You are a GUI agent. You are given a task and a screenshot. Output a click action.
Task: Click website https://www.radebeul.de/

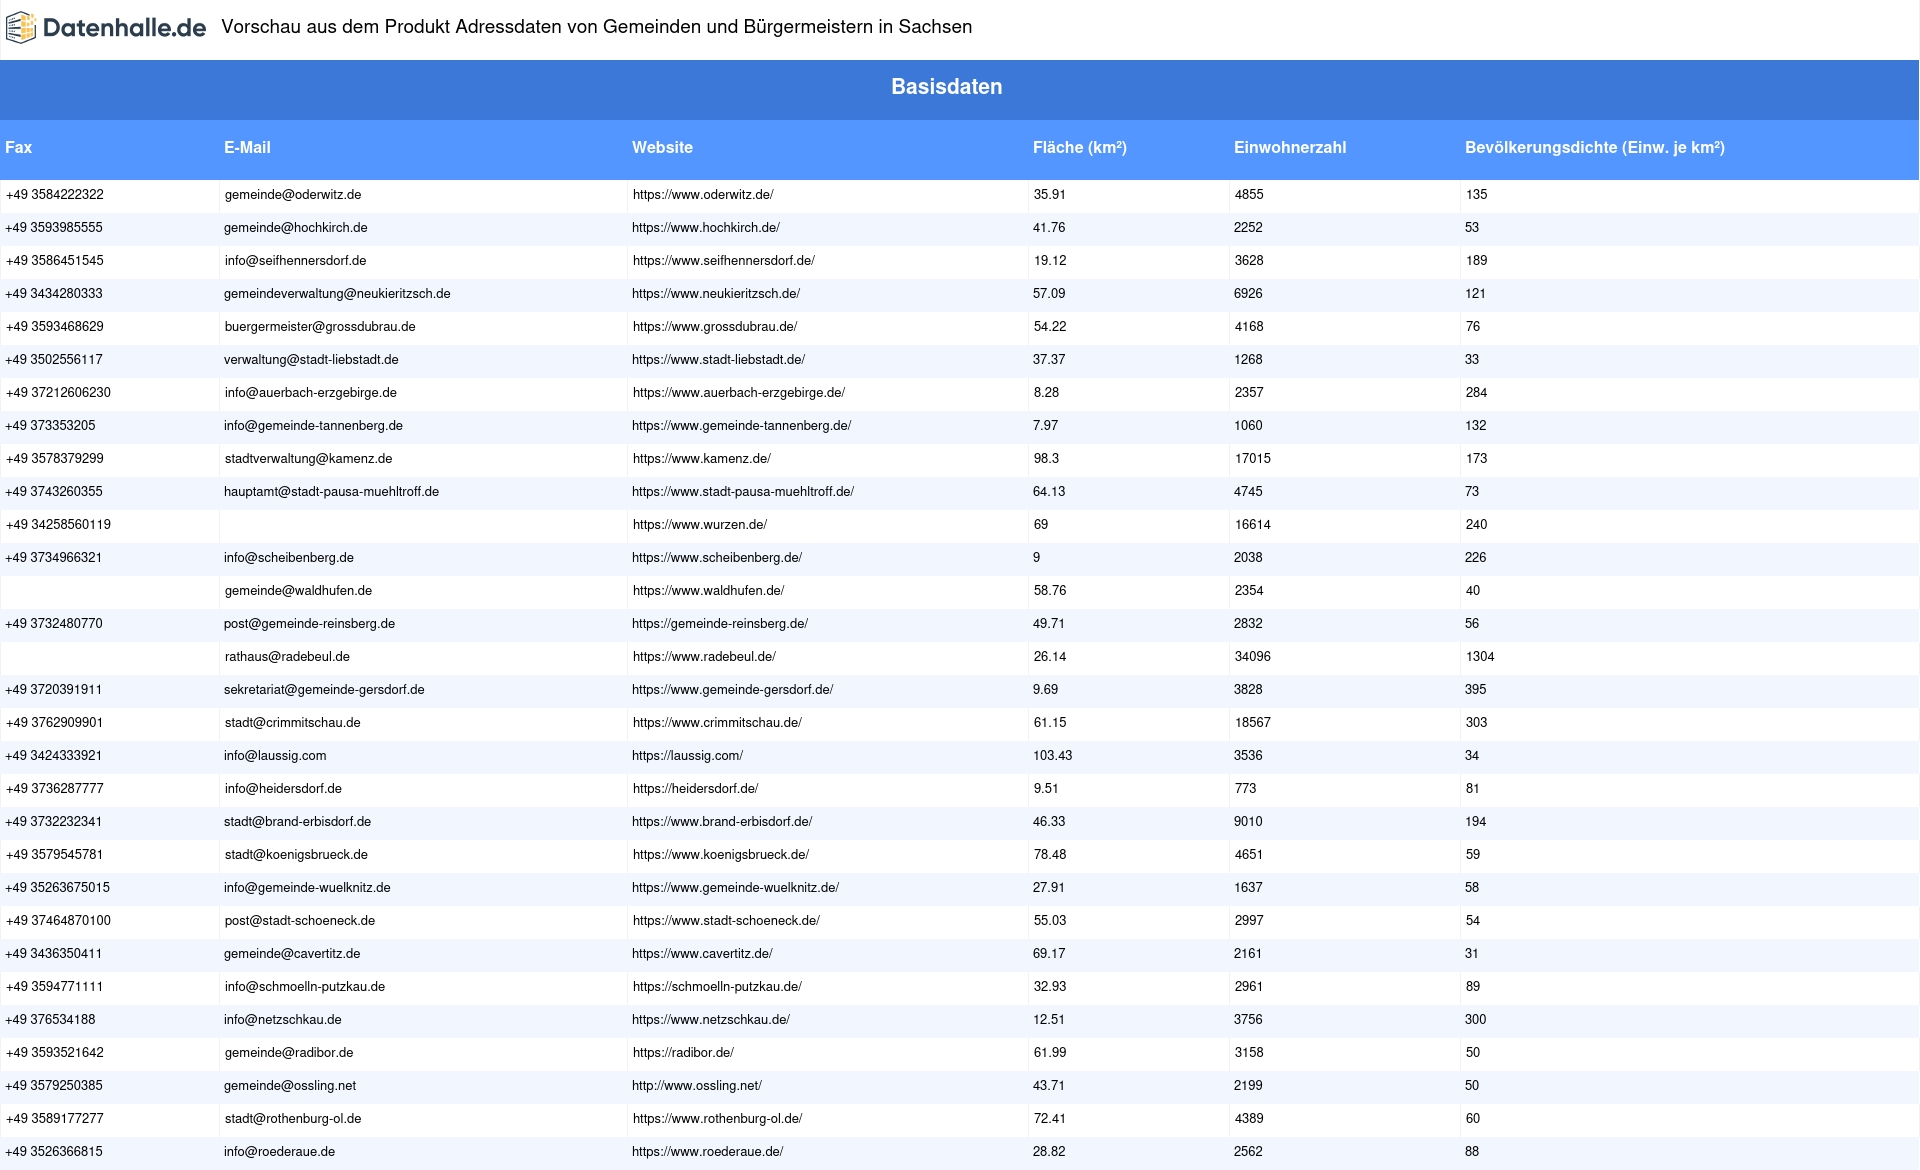tap(705, 657)
